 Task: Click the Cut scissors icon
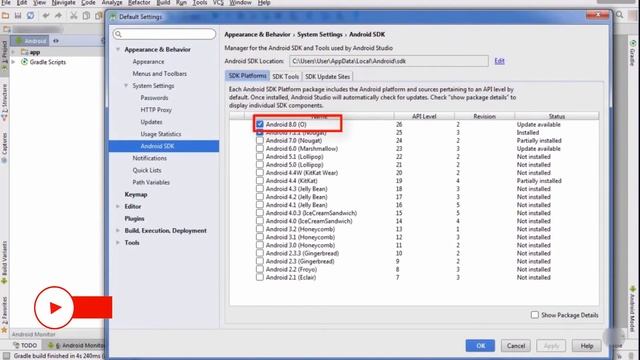pos(73,16)
